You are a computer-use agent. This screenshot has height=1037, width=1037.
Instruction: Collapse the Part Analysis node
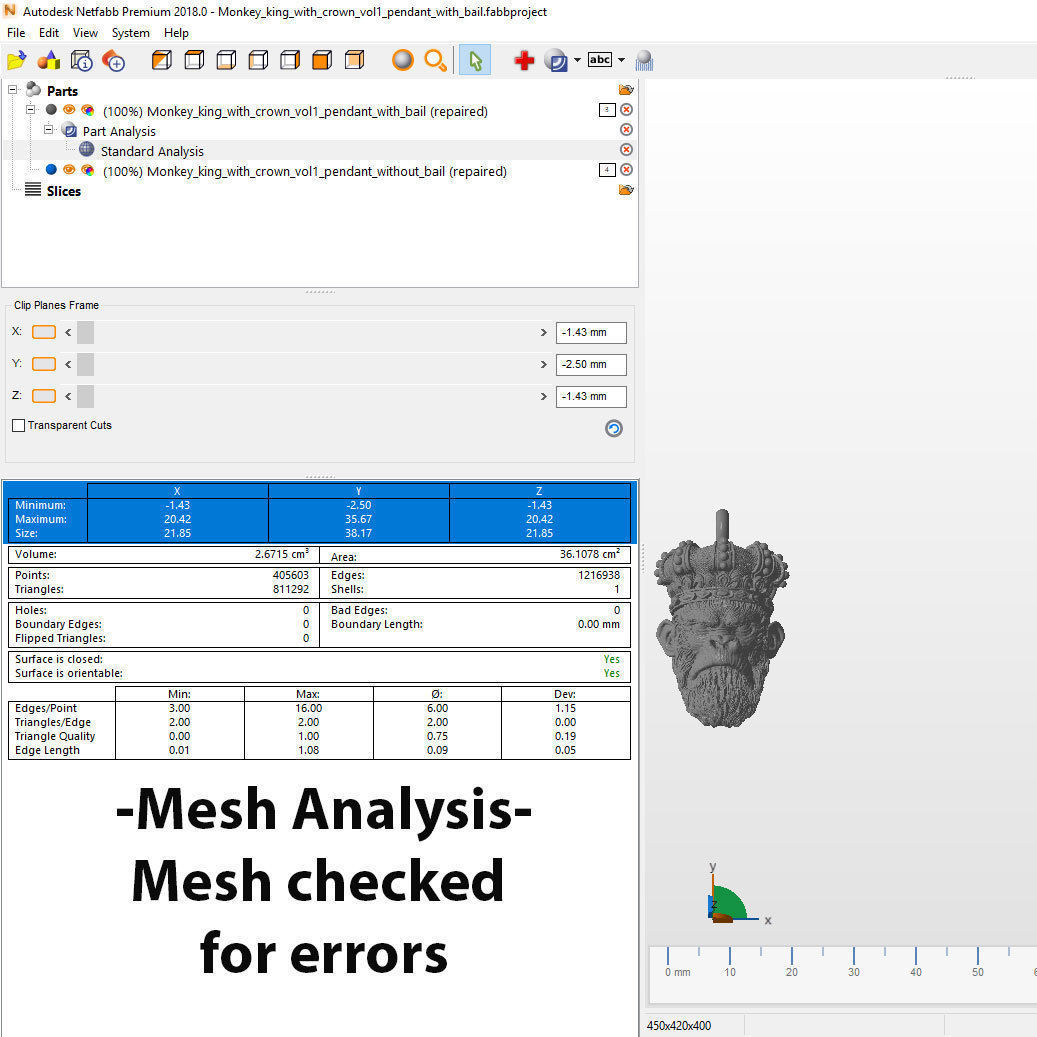[x=48, y=130]
